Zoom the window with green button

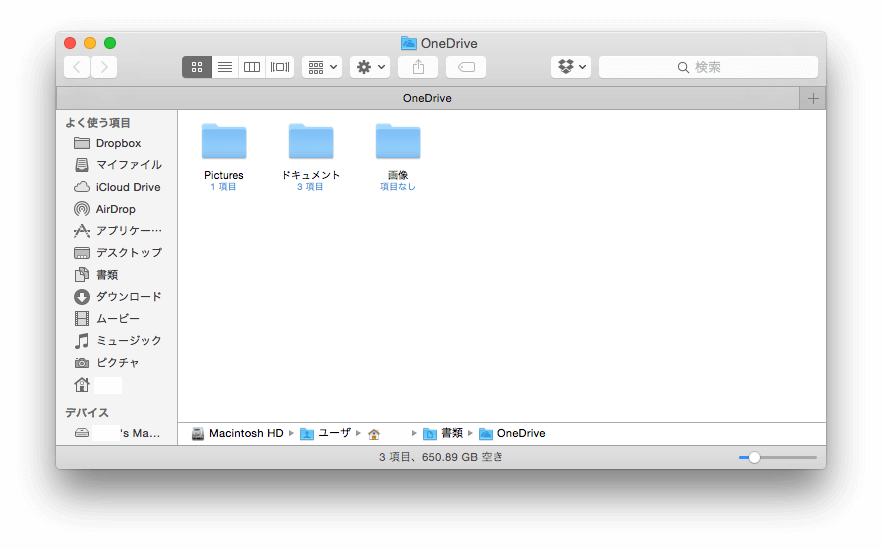[110, 43]
